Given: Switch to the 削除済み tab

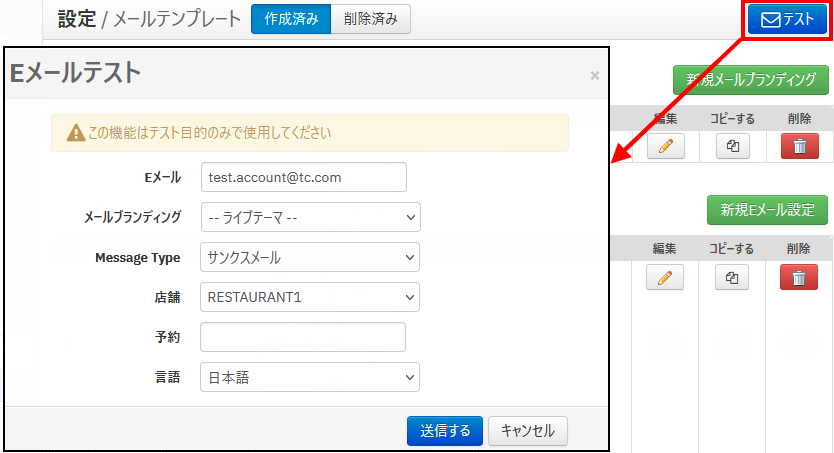Looking at the screenshot, I should click(x=369, y=19).
